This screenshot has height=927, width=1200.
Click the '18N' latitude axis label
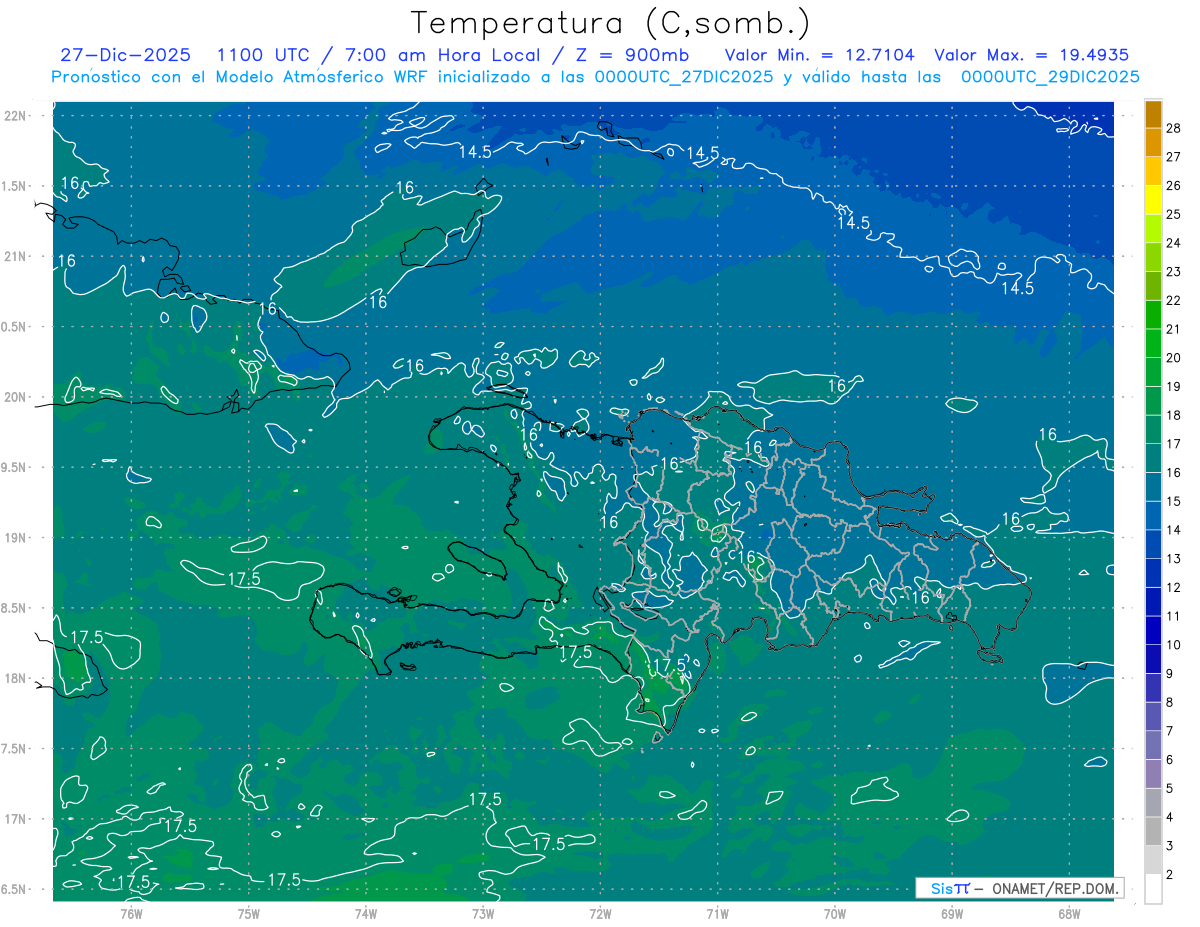15,678
